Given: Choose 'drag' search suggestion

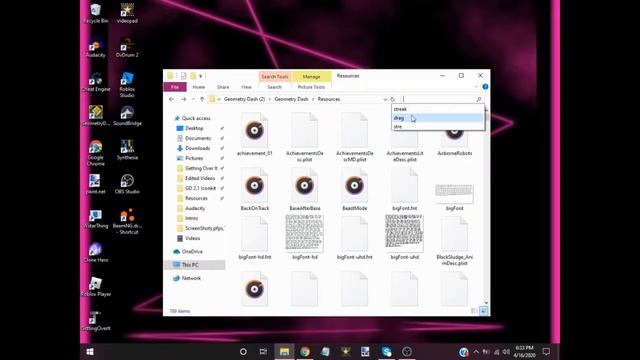Looking at the screenshot, I should tap(437, 118).
